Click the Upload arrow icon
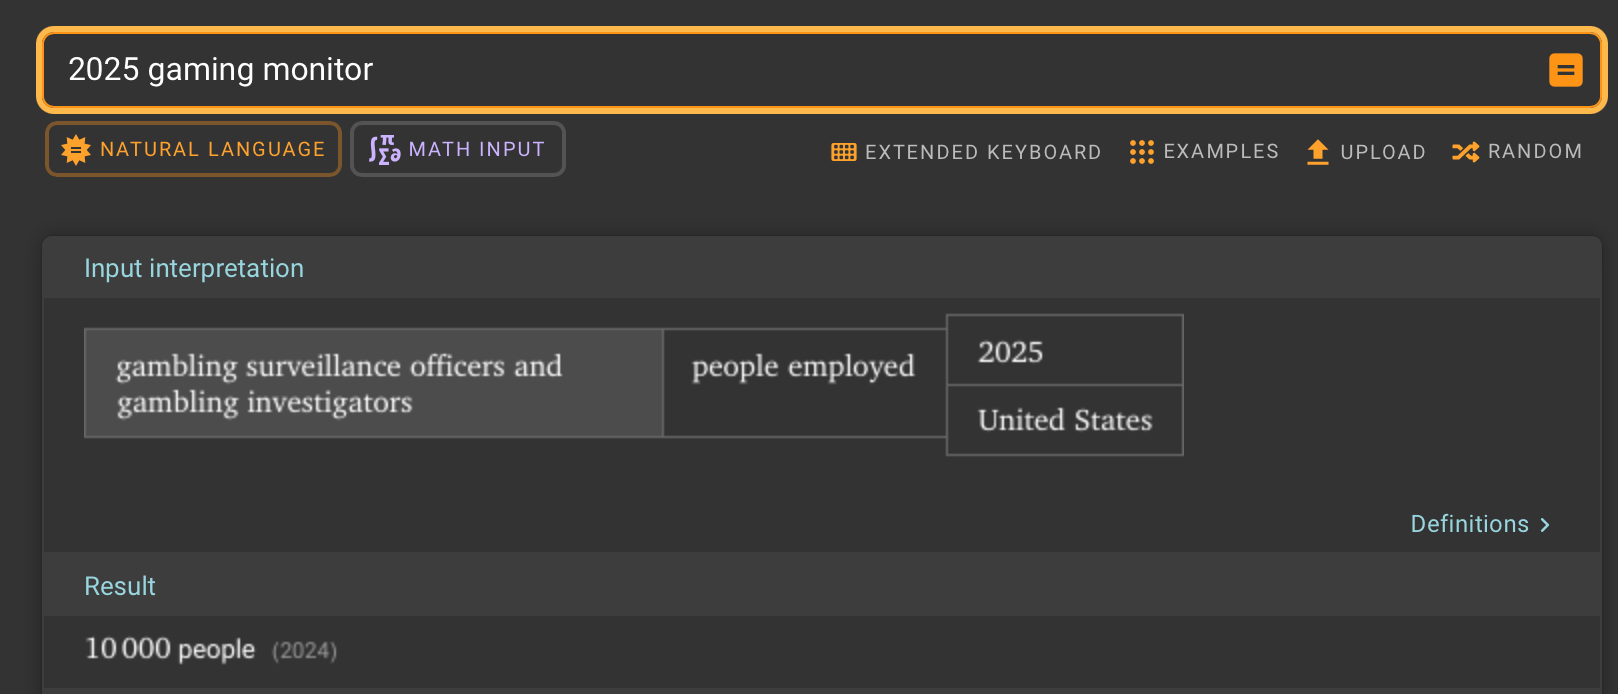Screen dimensions: 1618x694 (1317, 152)
